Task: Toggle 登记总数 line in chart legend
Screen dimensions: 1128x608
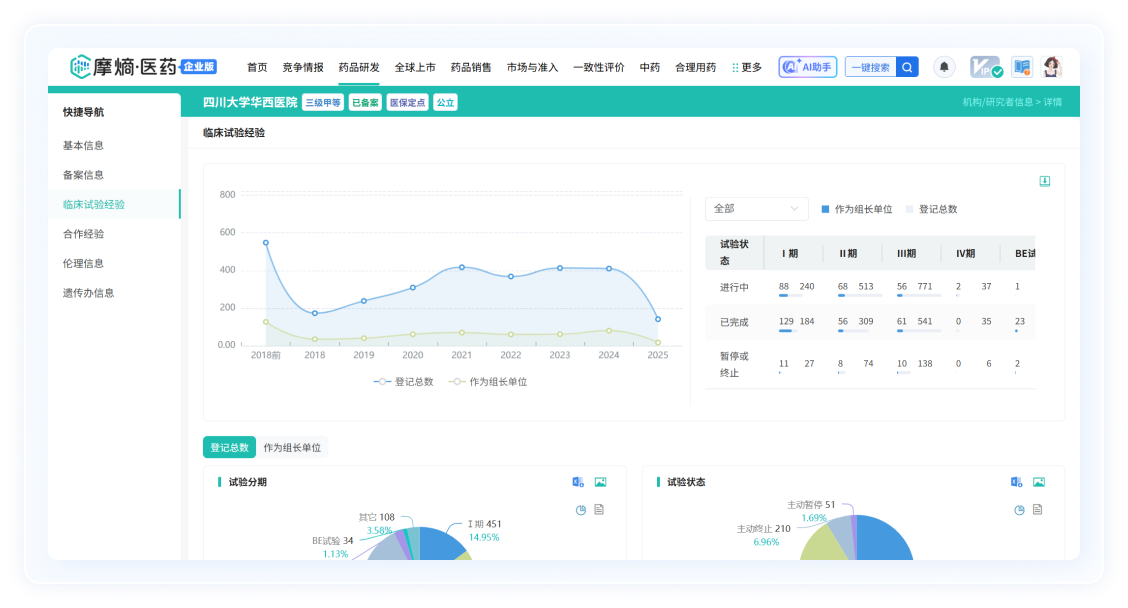Action: coord(404,382)
